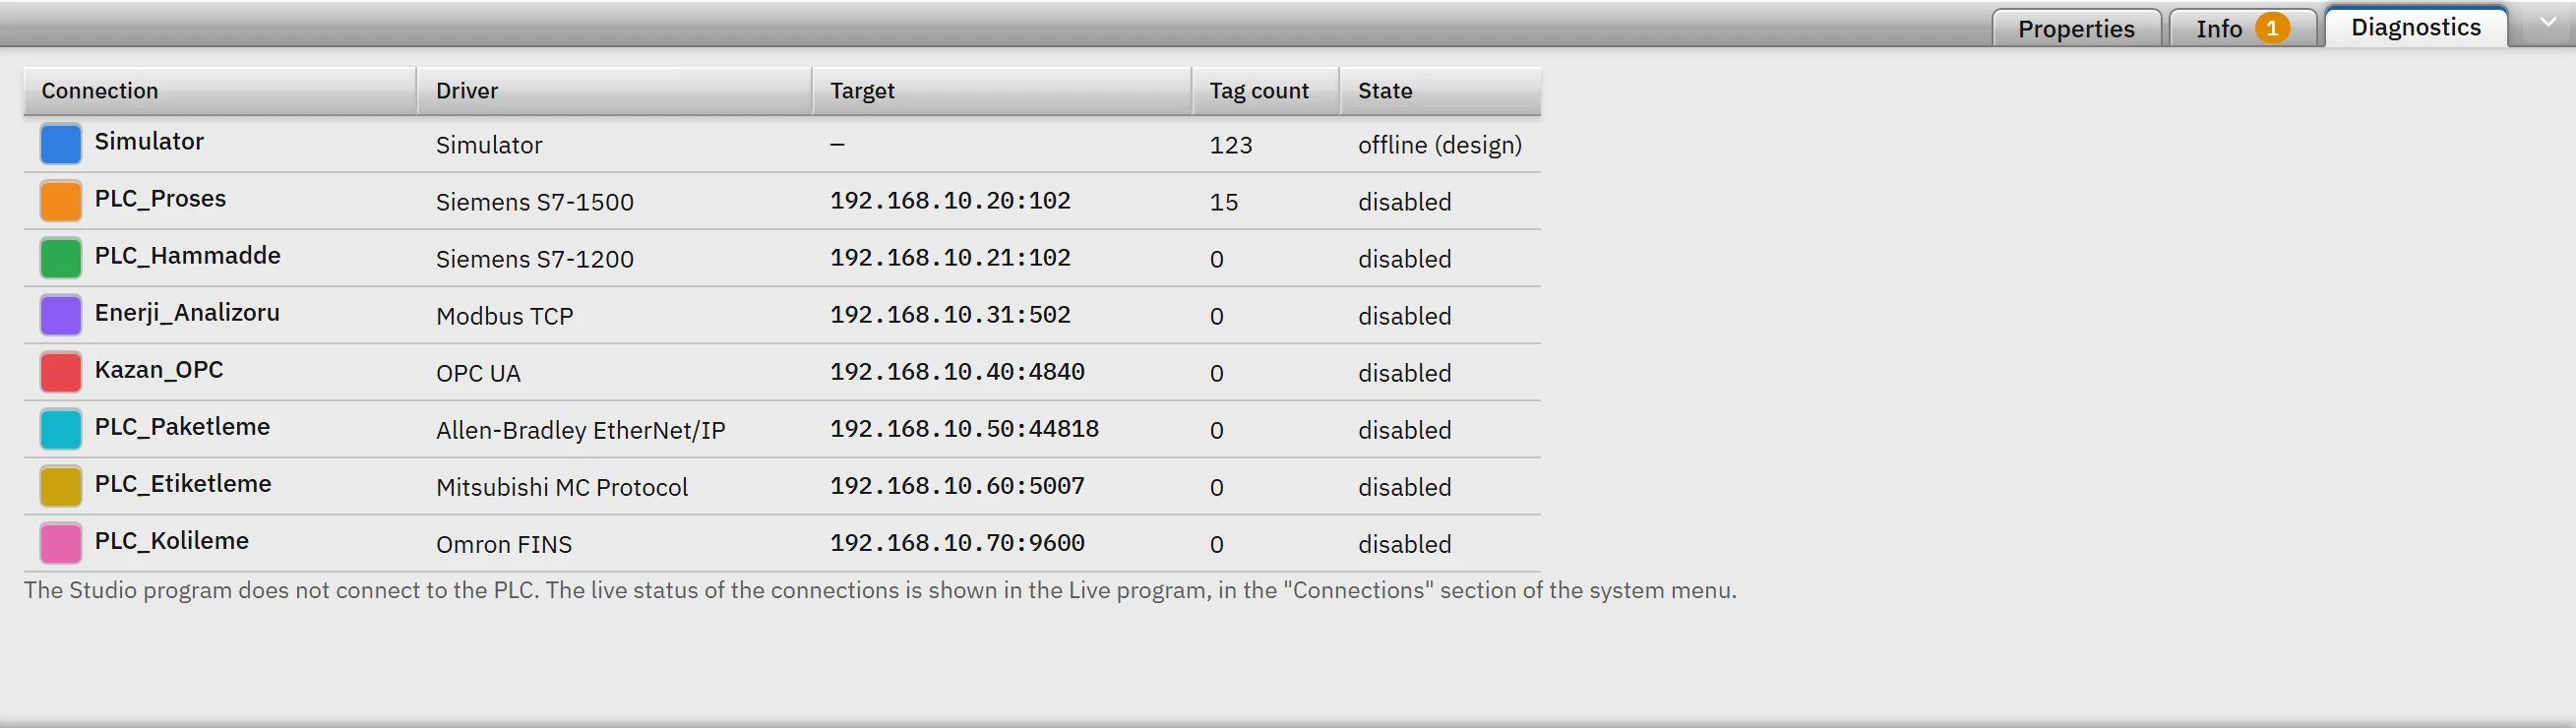The height and width of the screenshot is (728, 2576).
Task: Select the PLC_Hammadde connection name
Action: click(187, 256)
